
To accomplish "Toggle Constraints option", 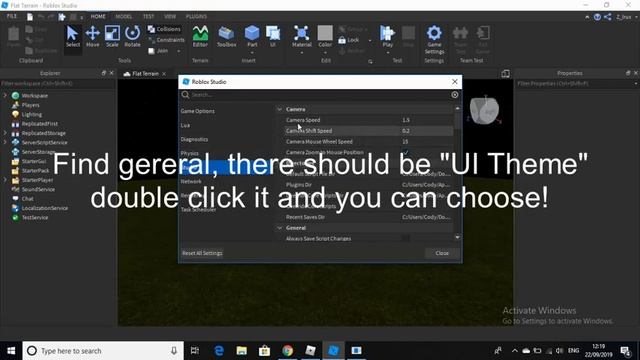I will tap(167, 40).
